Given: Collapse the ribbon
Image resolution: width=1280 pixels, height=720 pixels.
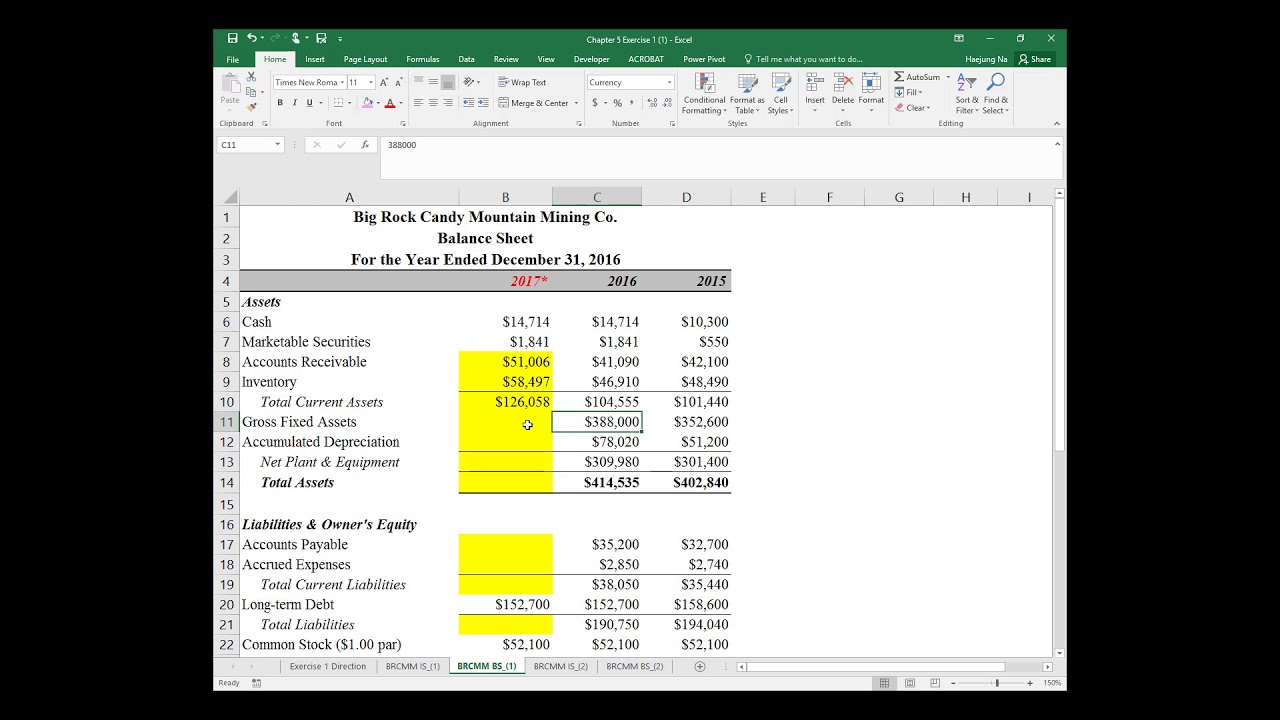Looking at the screenshot, I should coord(1057,124).
